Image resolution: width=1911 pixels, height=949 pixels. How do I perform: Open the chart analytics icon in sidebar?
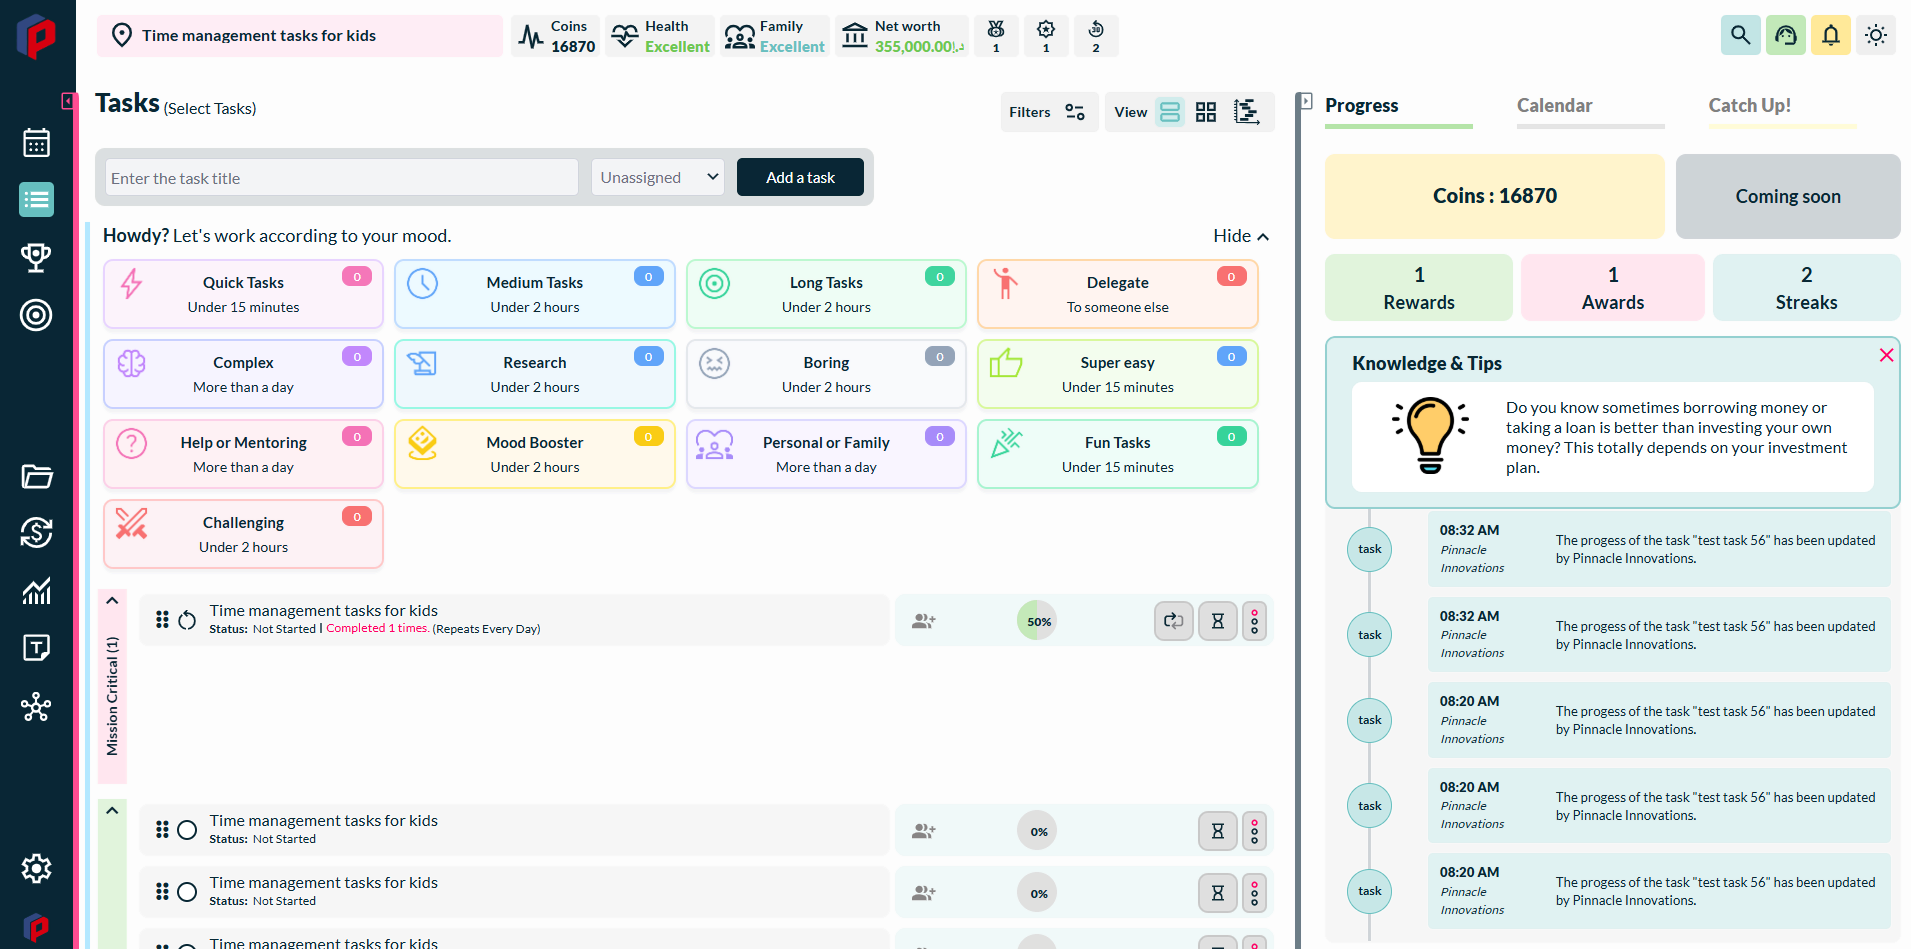pos(37,591)
